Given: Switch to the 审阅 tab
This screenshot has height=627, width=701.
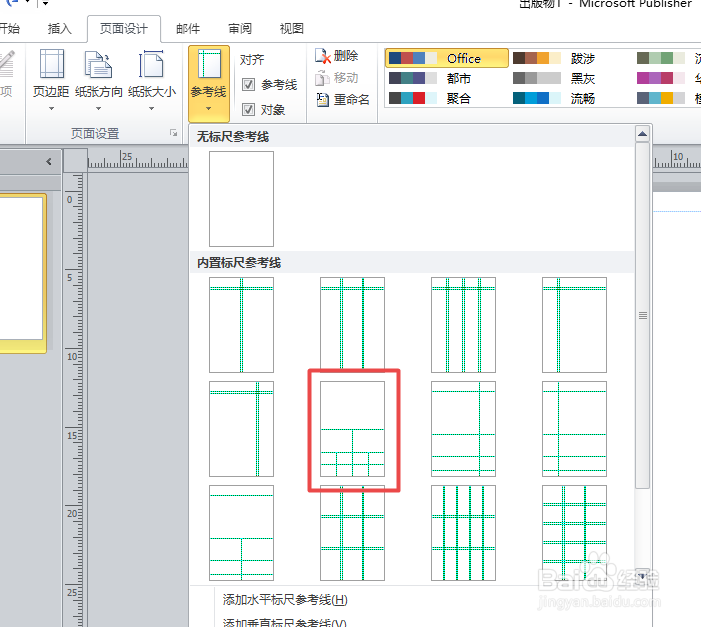Looking at the screenshot, I should pyautogui.click(x=240, y=29).
